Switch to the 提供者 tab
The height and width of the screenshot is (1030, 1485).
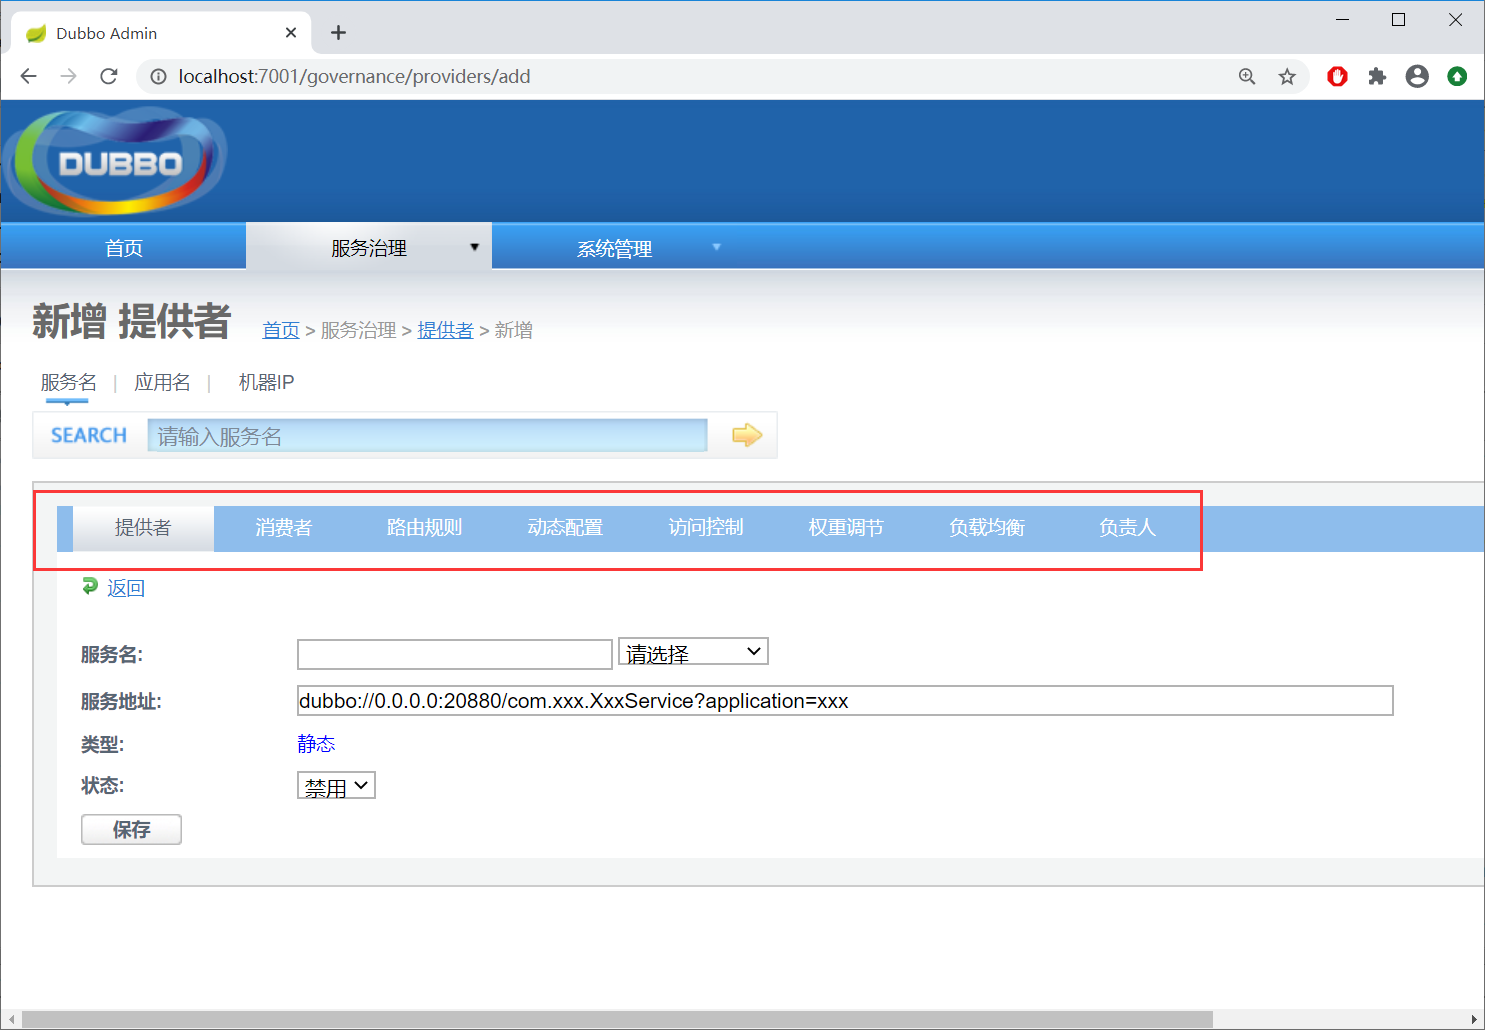143,528
